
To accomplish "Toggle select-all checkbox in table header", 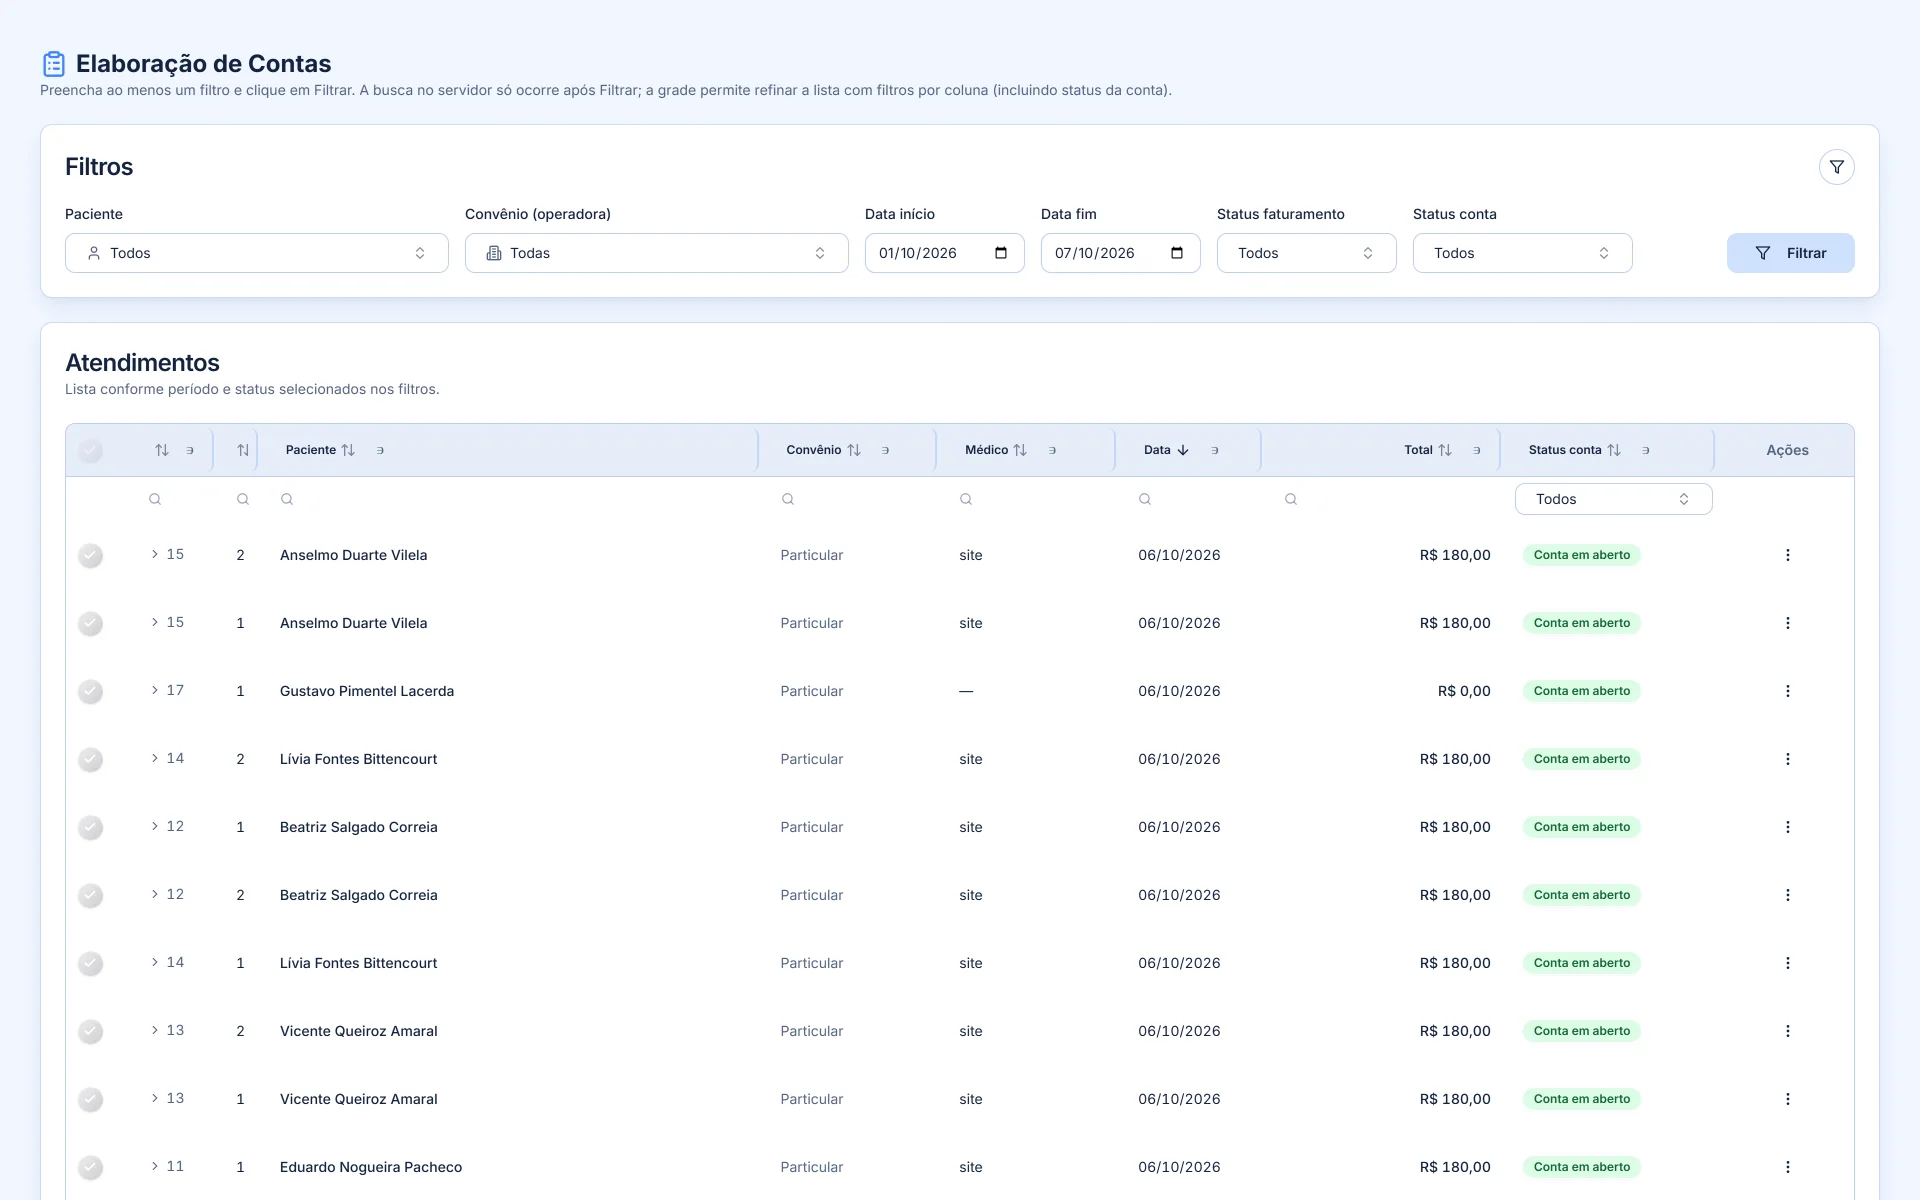I will 90,450.
